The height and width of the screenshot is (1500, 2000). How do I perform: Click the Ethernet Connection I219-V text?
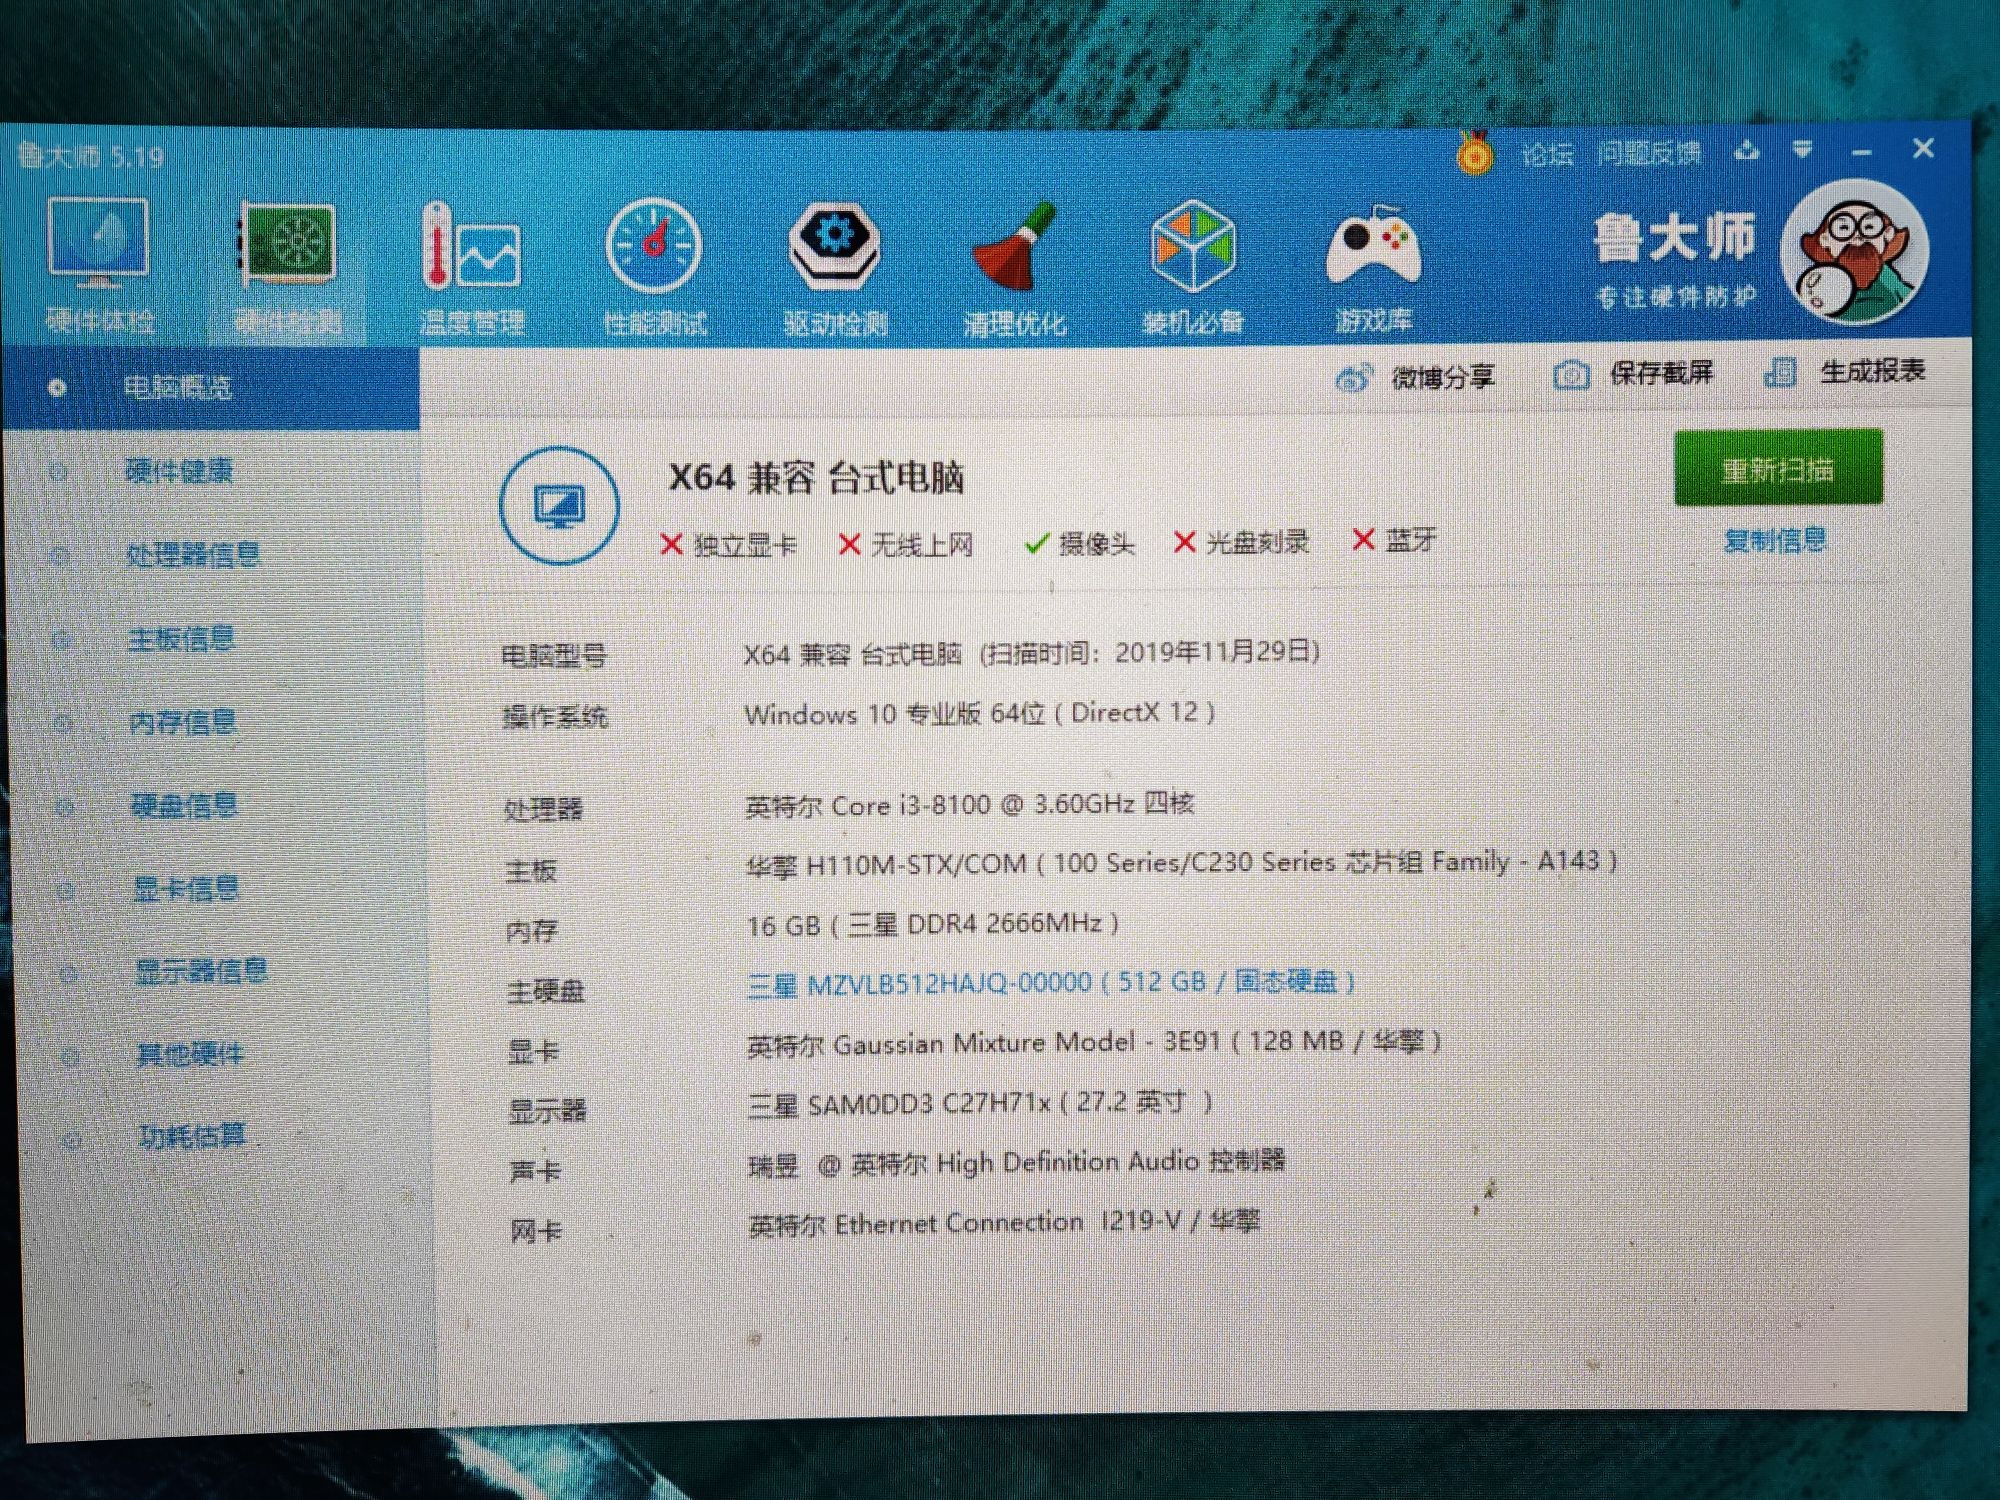tap(1005, 1223)
